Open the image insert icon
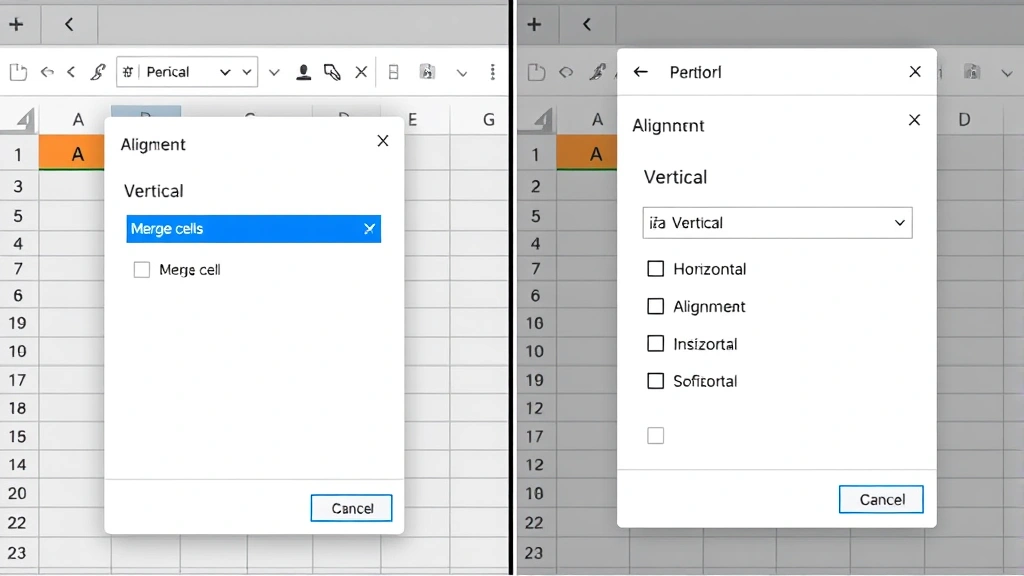Viewport: 1024px width, 576px height. (427, 71)
